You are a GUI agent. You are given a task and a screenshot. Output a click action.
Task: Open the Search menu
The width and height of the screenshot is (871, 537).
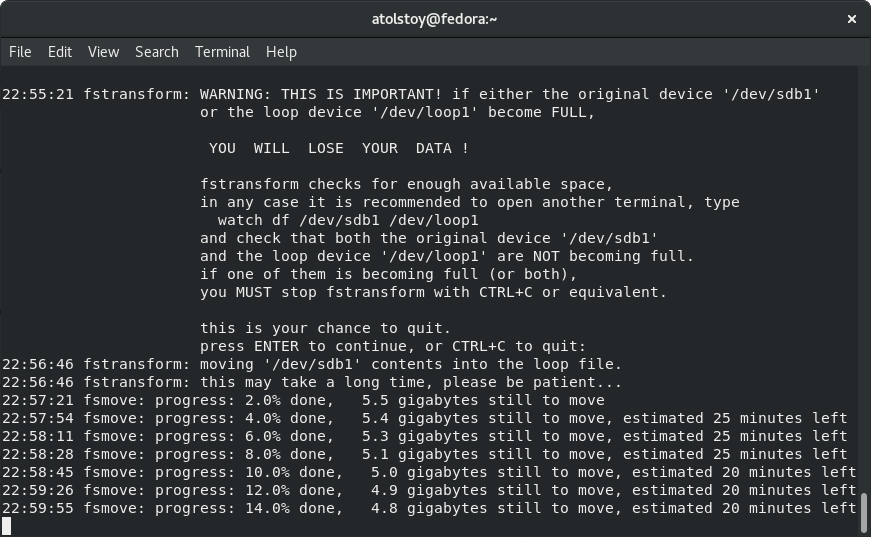(157, 52)
